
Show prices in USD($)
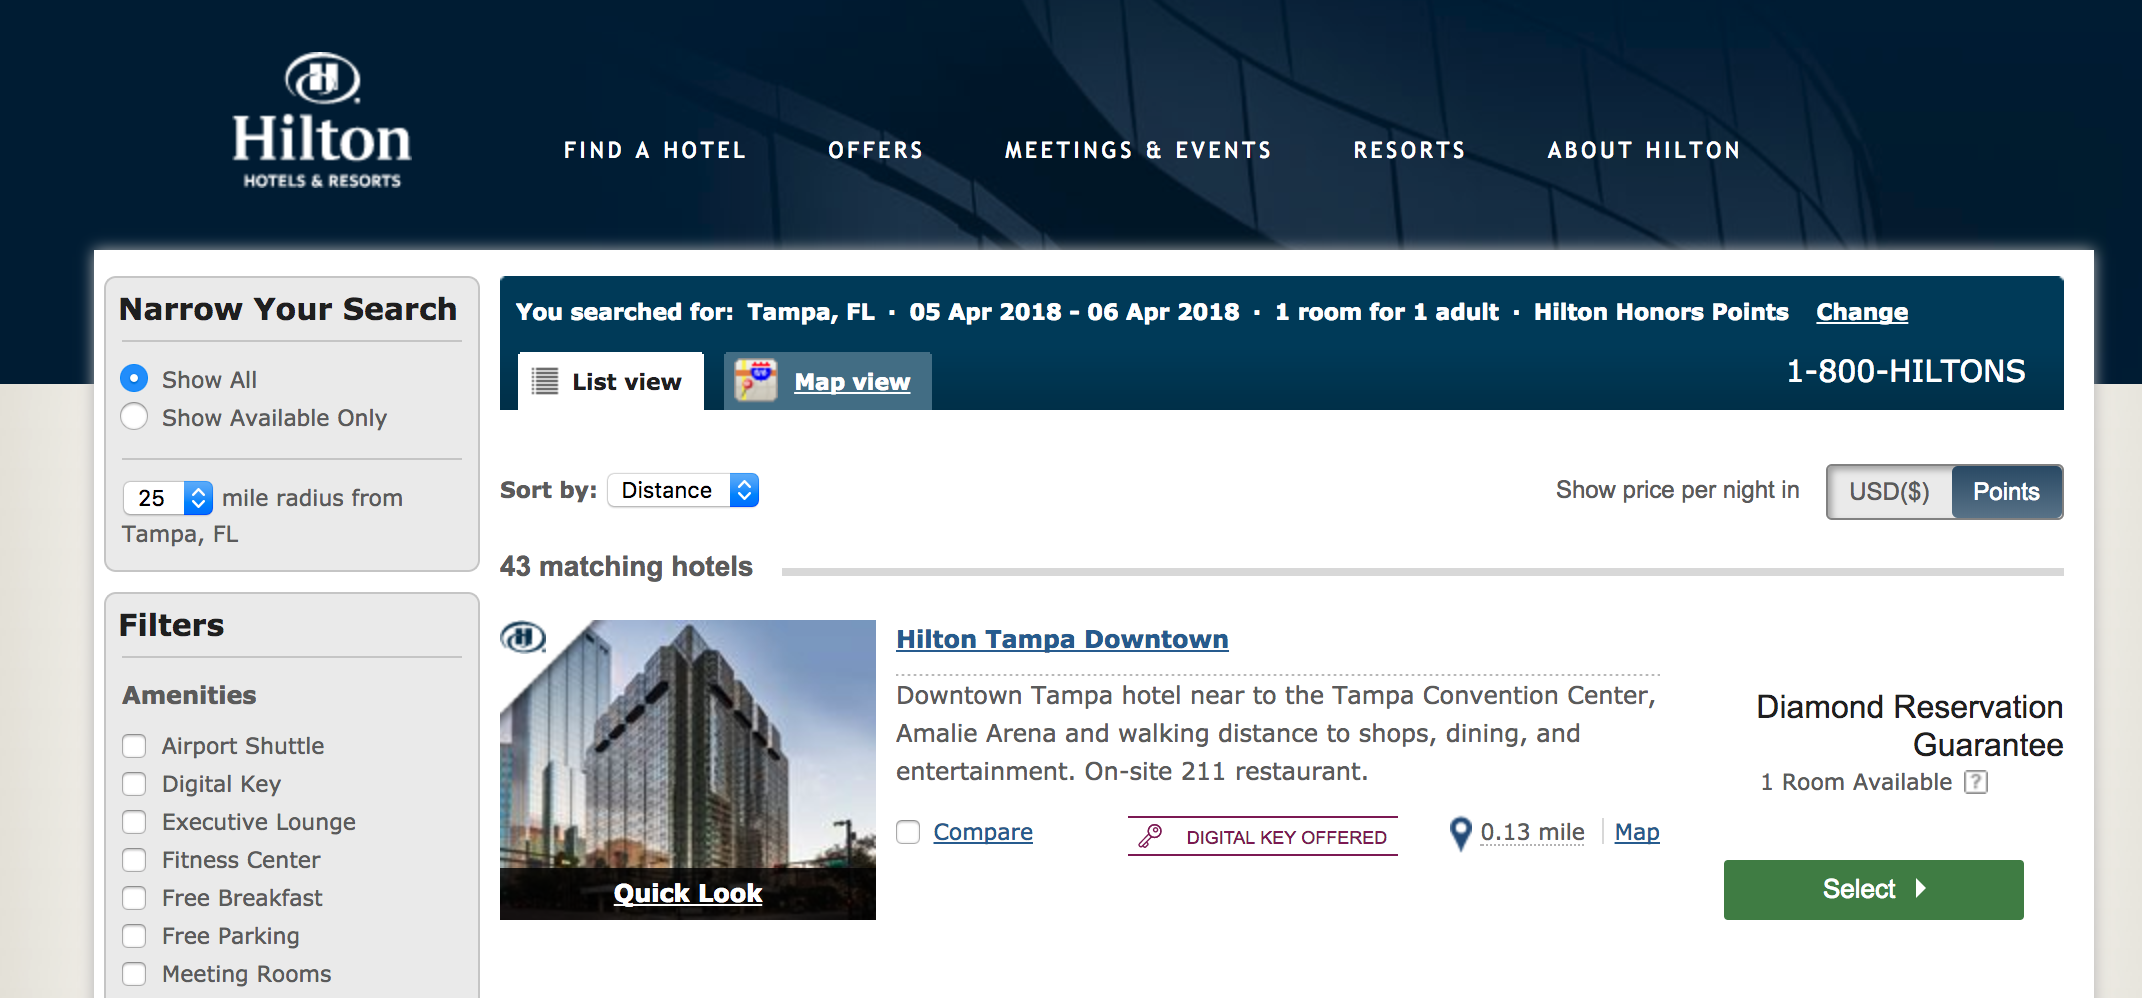point(1889,491)
